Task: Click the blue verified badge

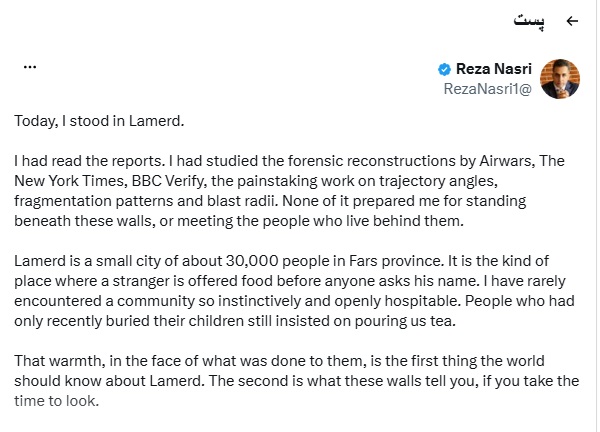Action: point(444,70)
